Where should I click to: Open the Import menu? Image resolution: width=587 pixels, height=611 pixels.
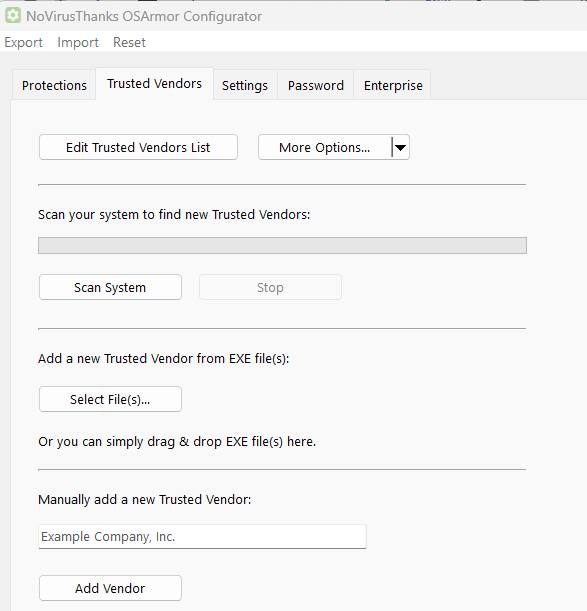(x=78, y=42)
